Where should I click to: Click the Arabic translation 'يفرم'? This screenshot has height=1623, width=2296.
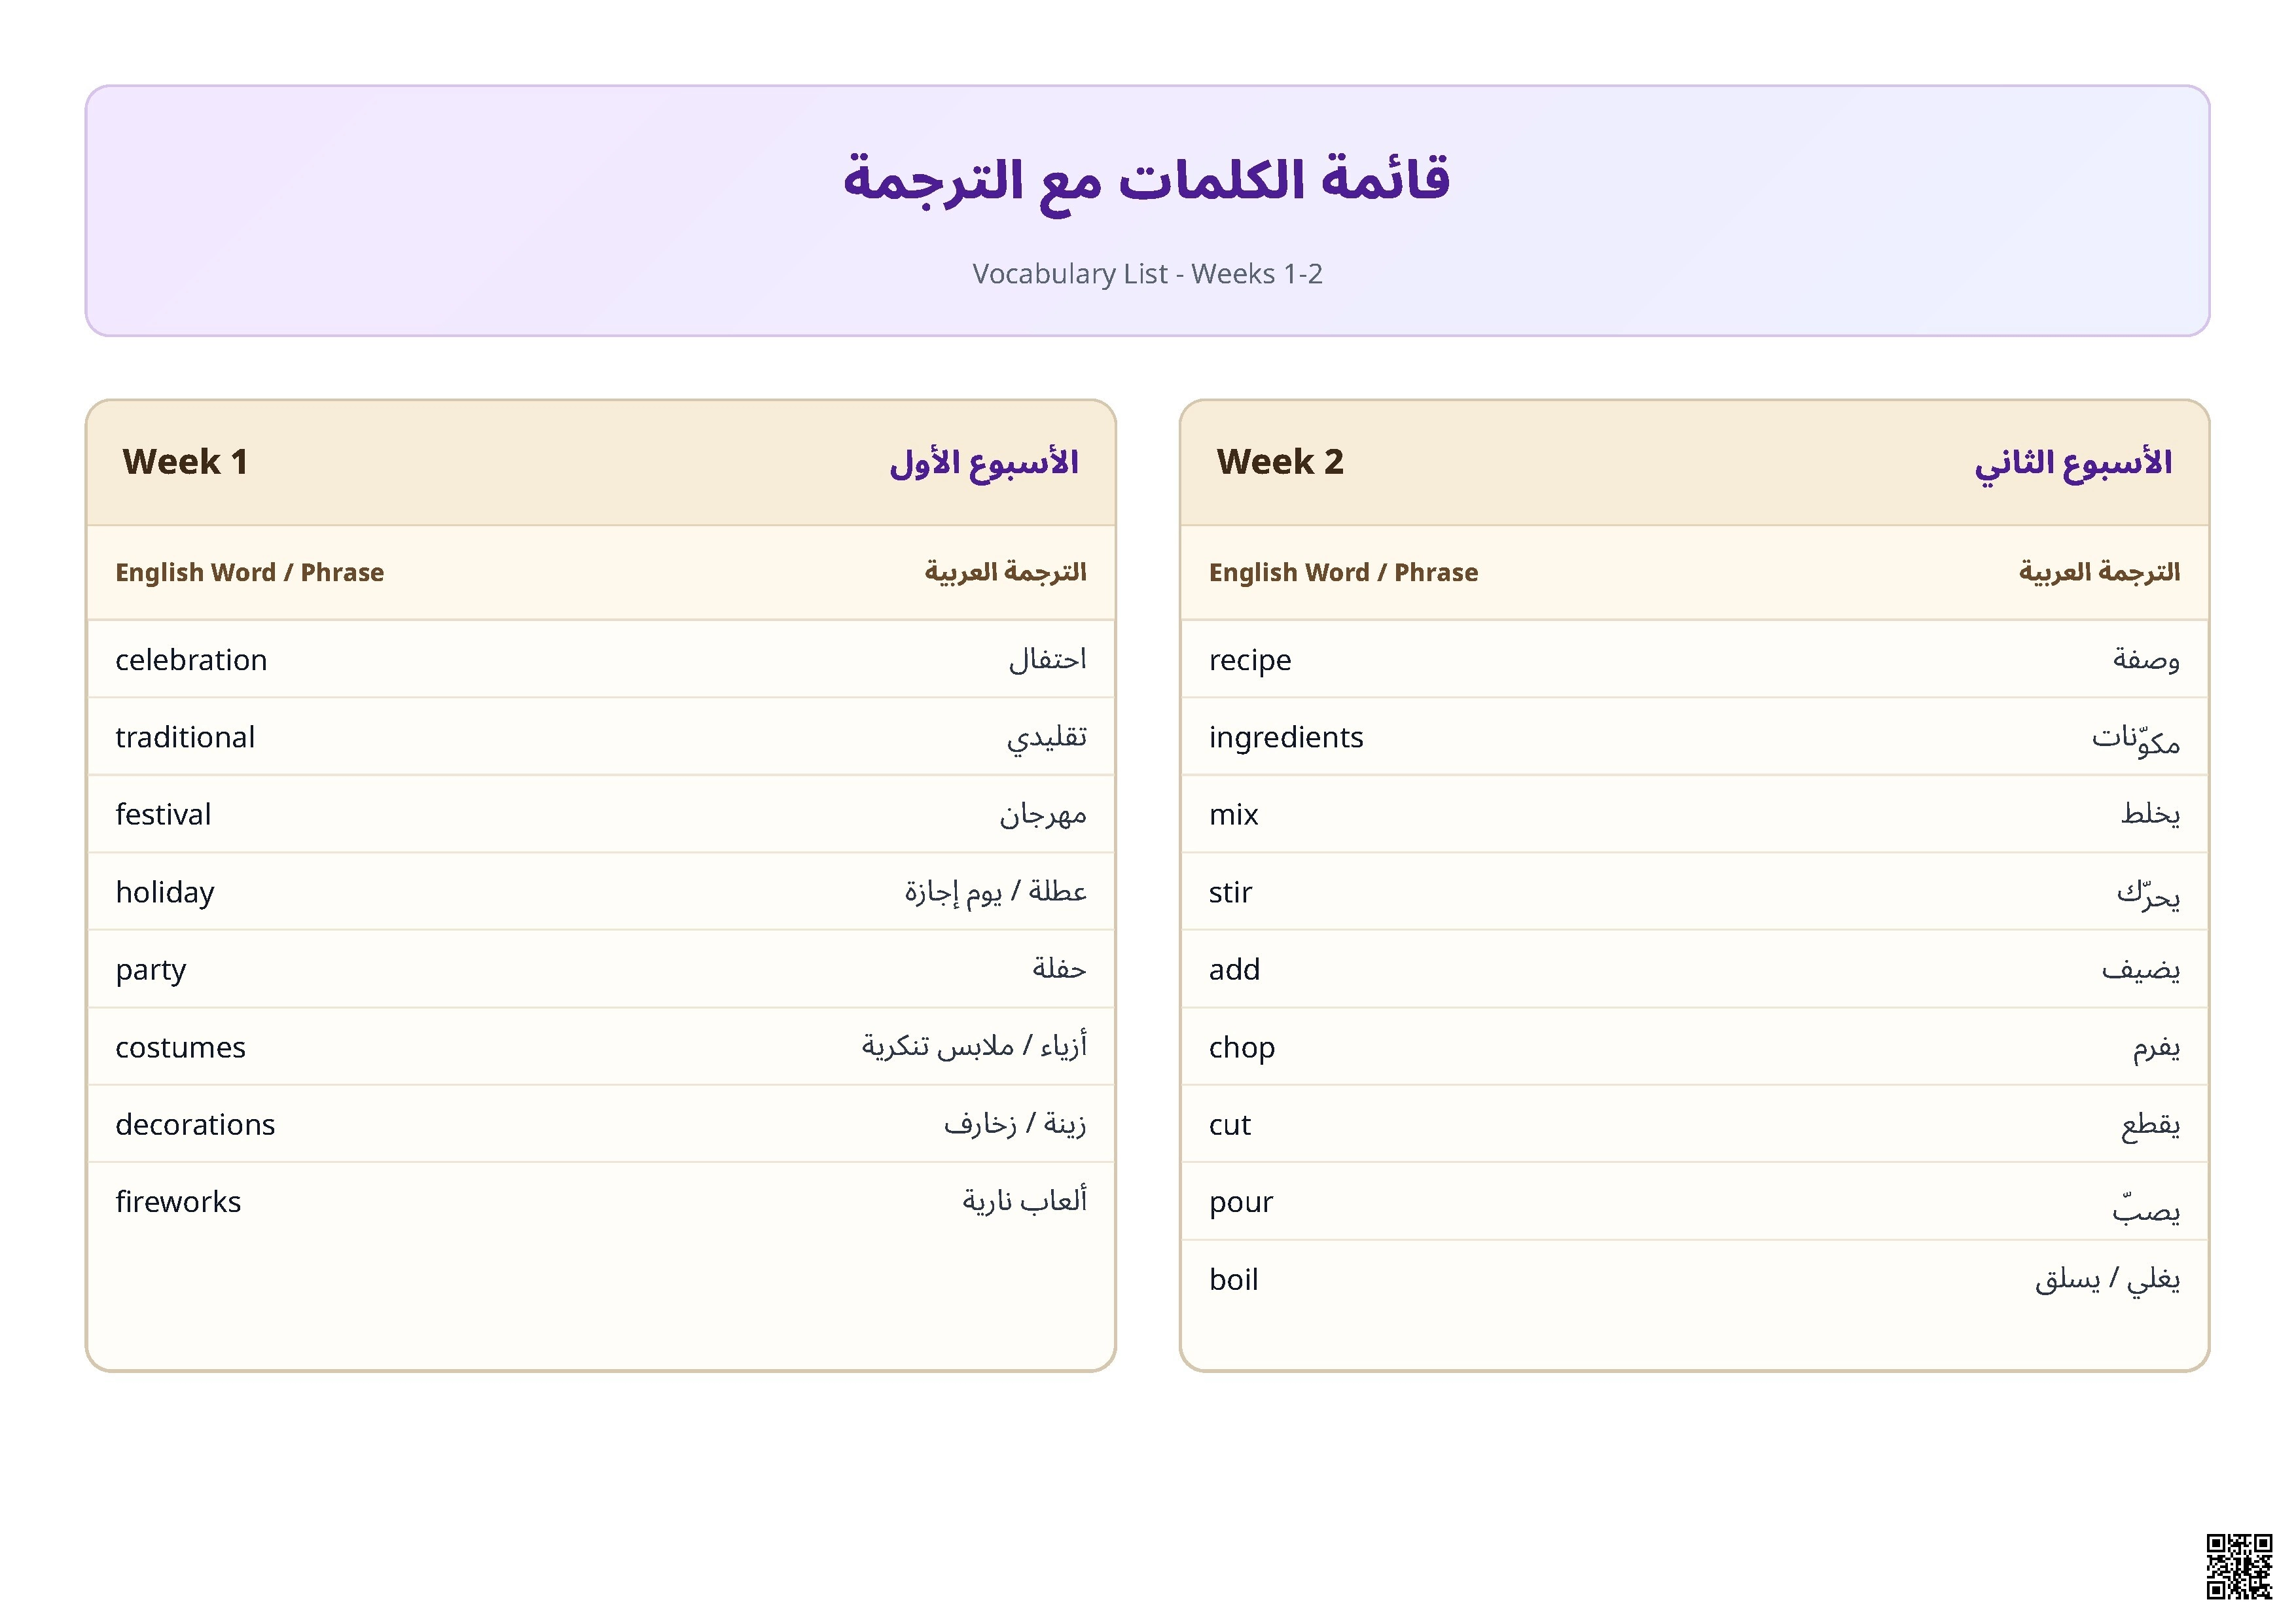click(2156, 1049)
